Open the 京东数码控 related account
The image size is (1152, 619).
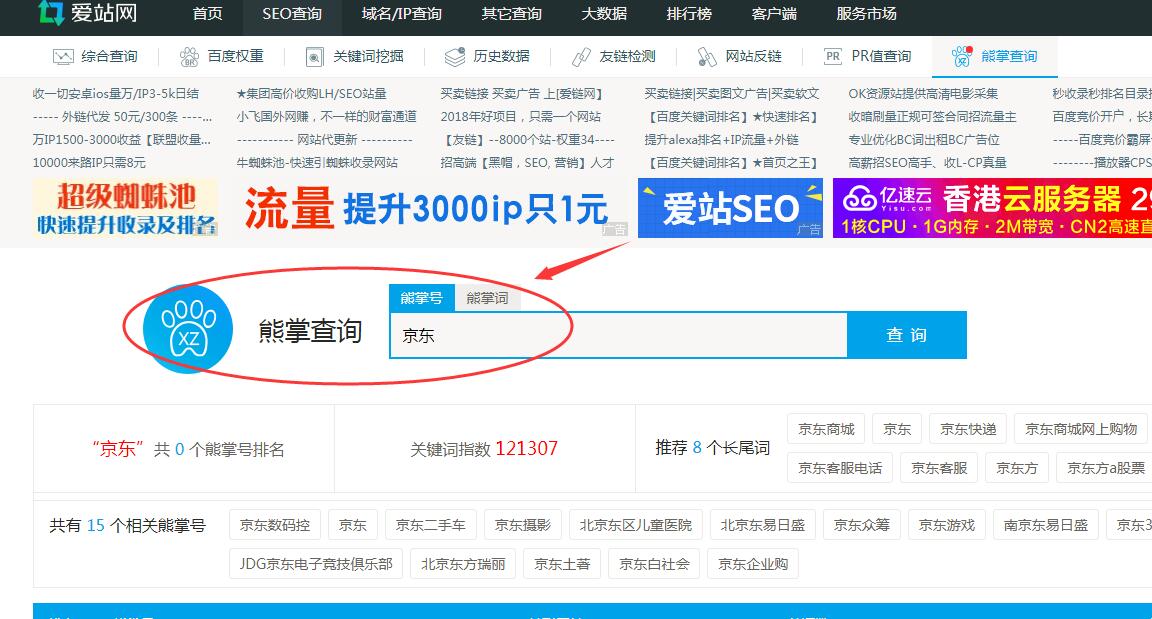(275, 525)
